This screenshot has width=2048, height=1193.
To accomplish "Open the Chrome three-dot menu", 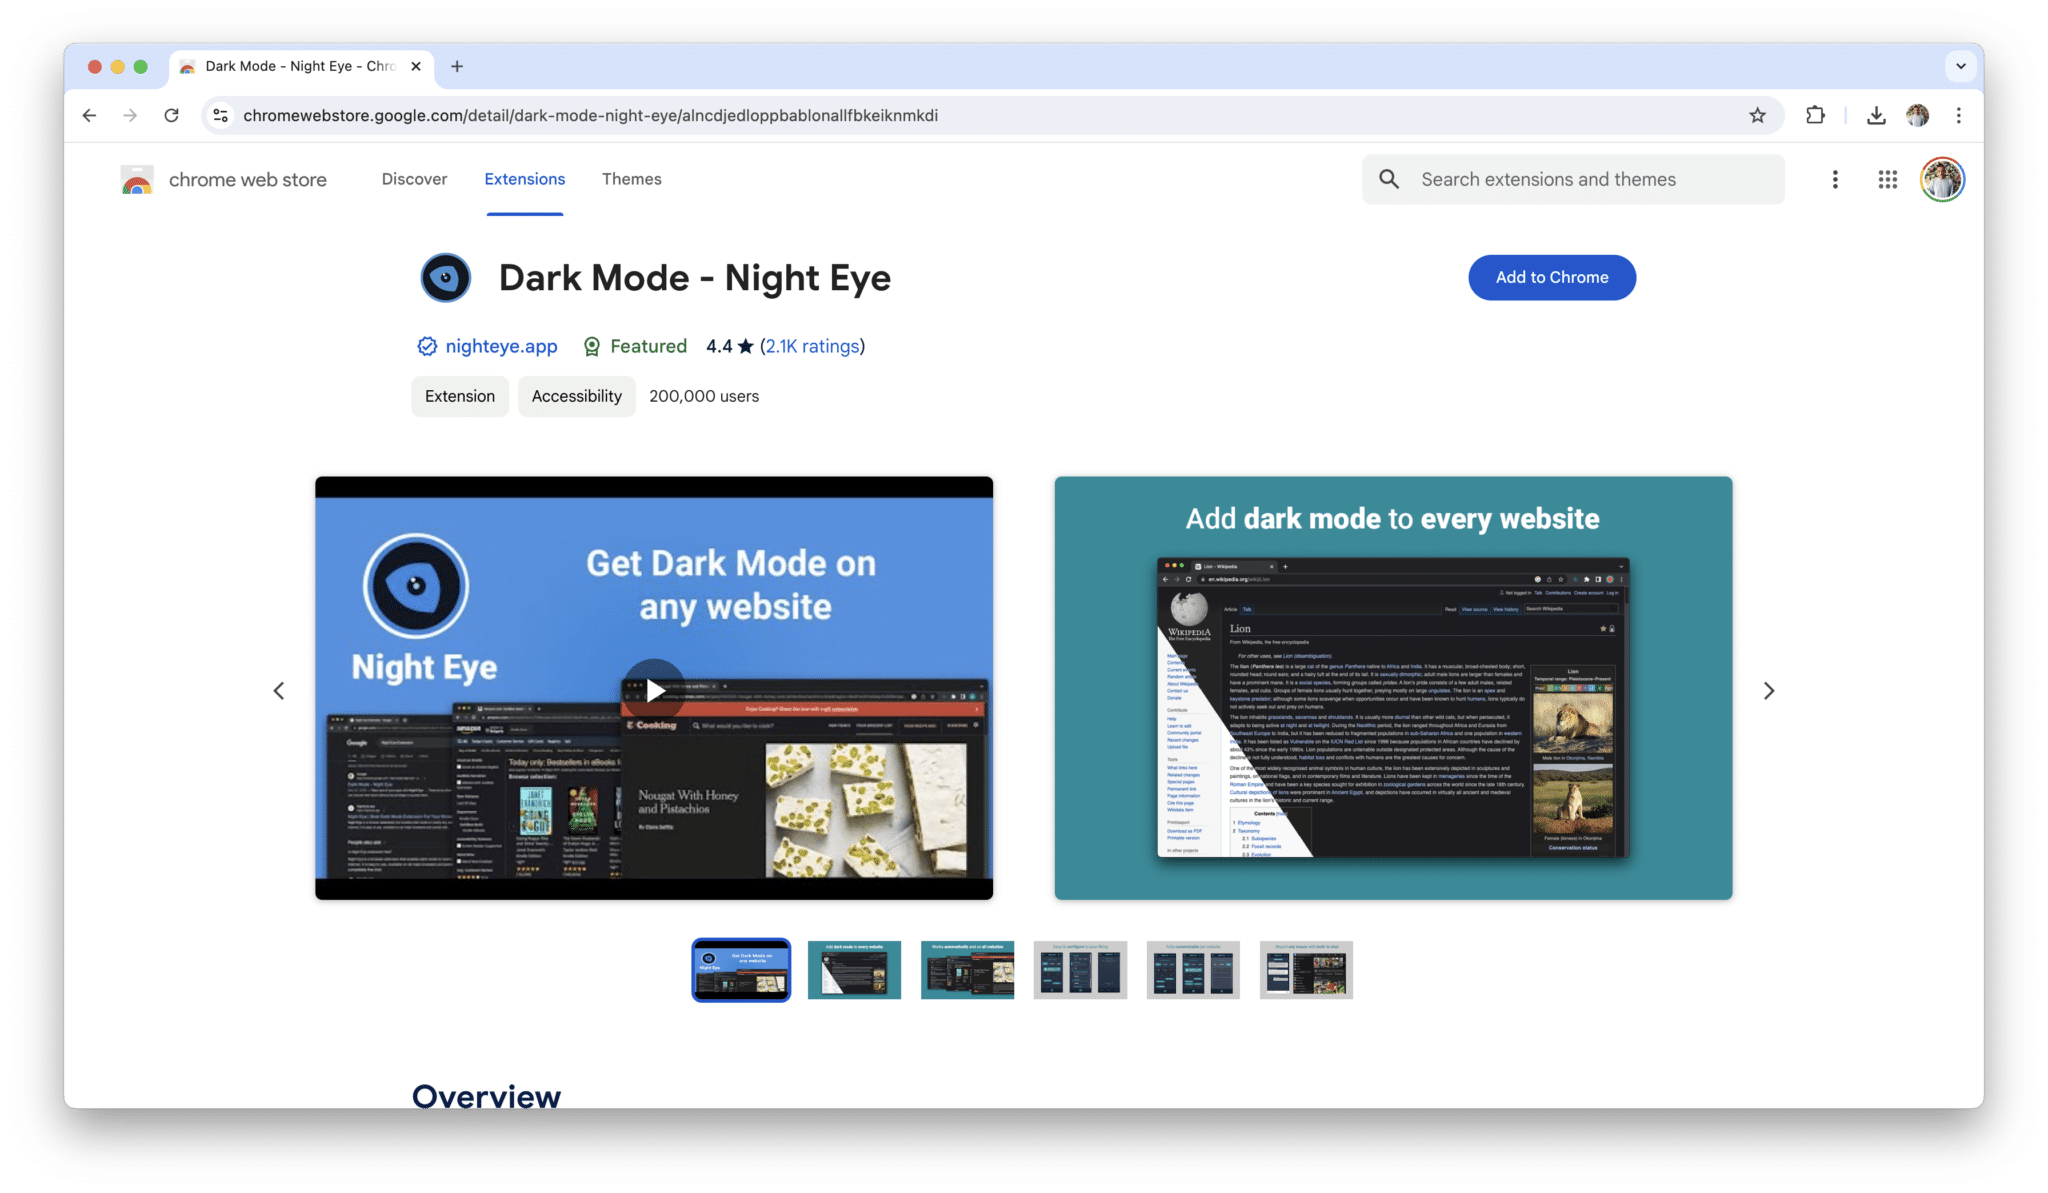I will (1958, 115).
